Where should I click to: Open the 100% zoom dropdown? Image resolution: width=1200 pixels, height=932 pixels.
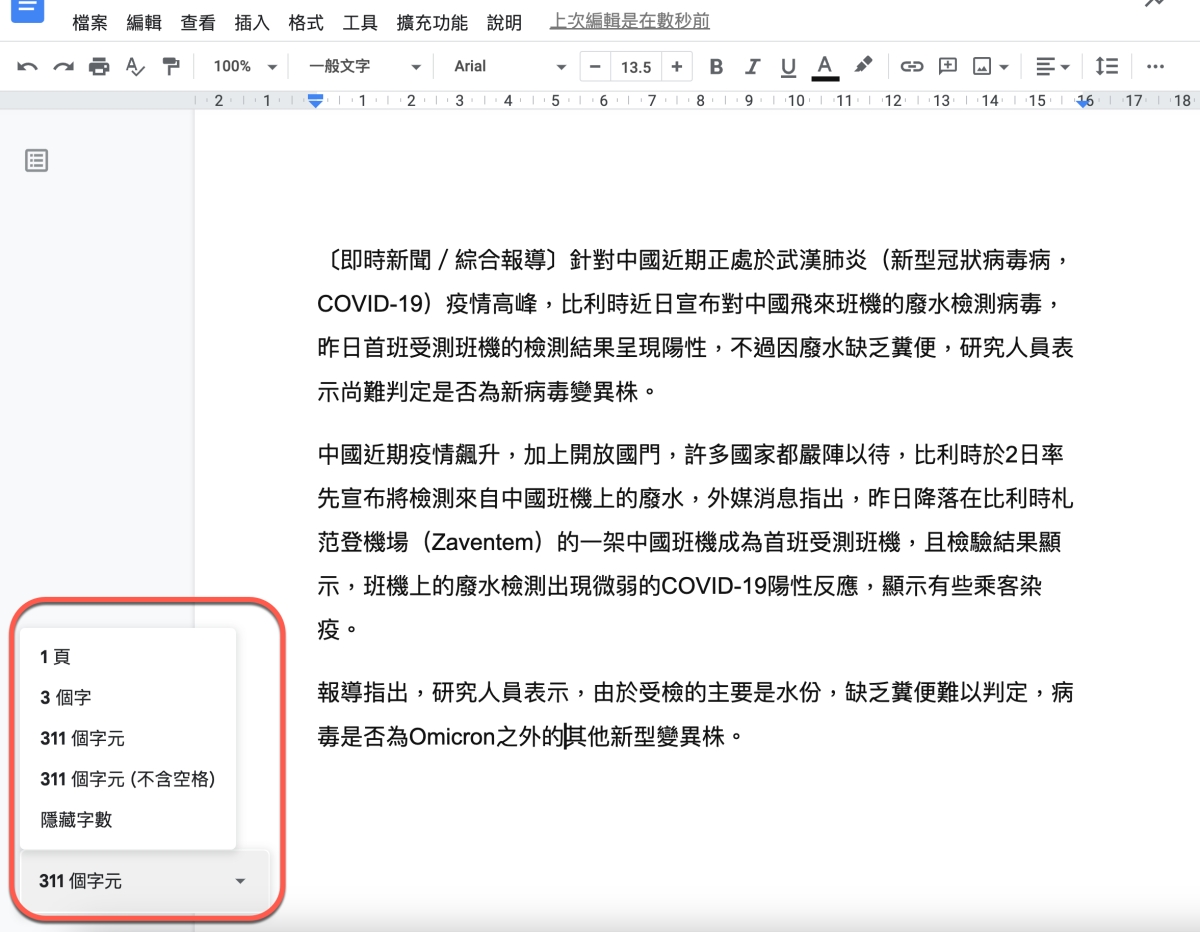(244, 66)
